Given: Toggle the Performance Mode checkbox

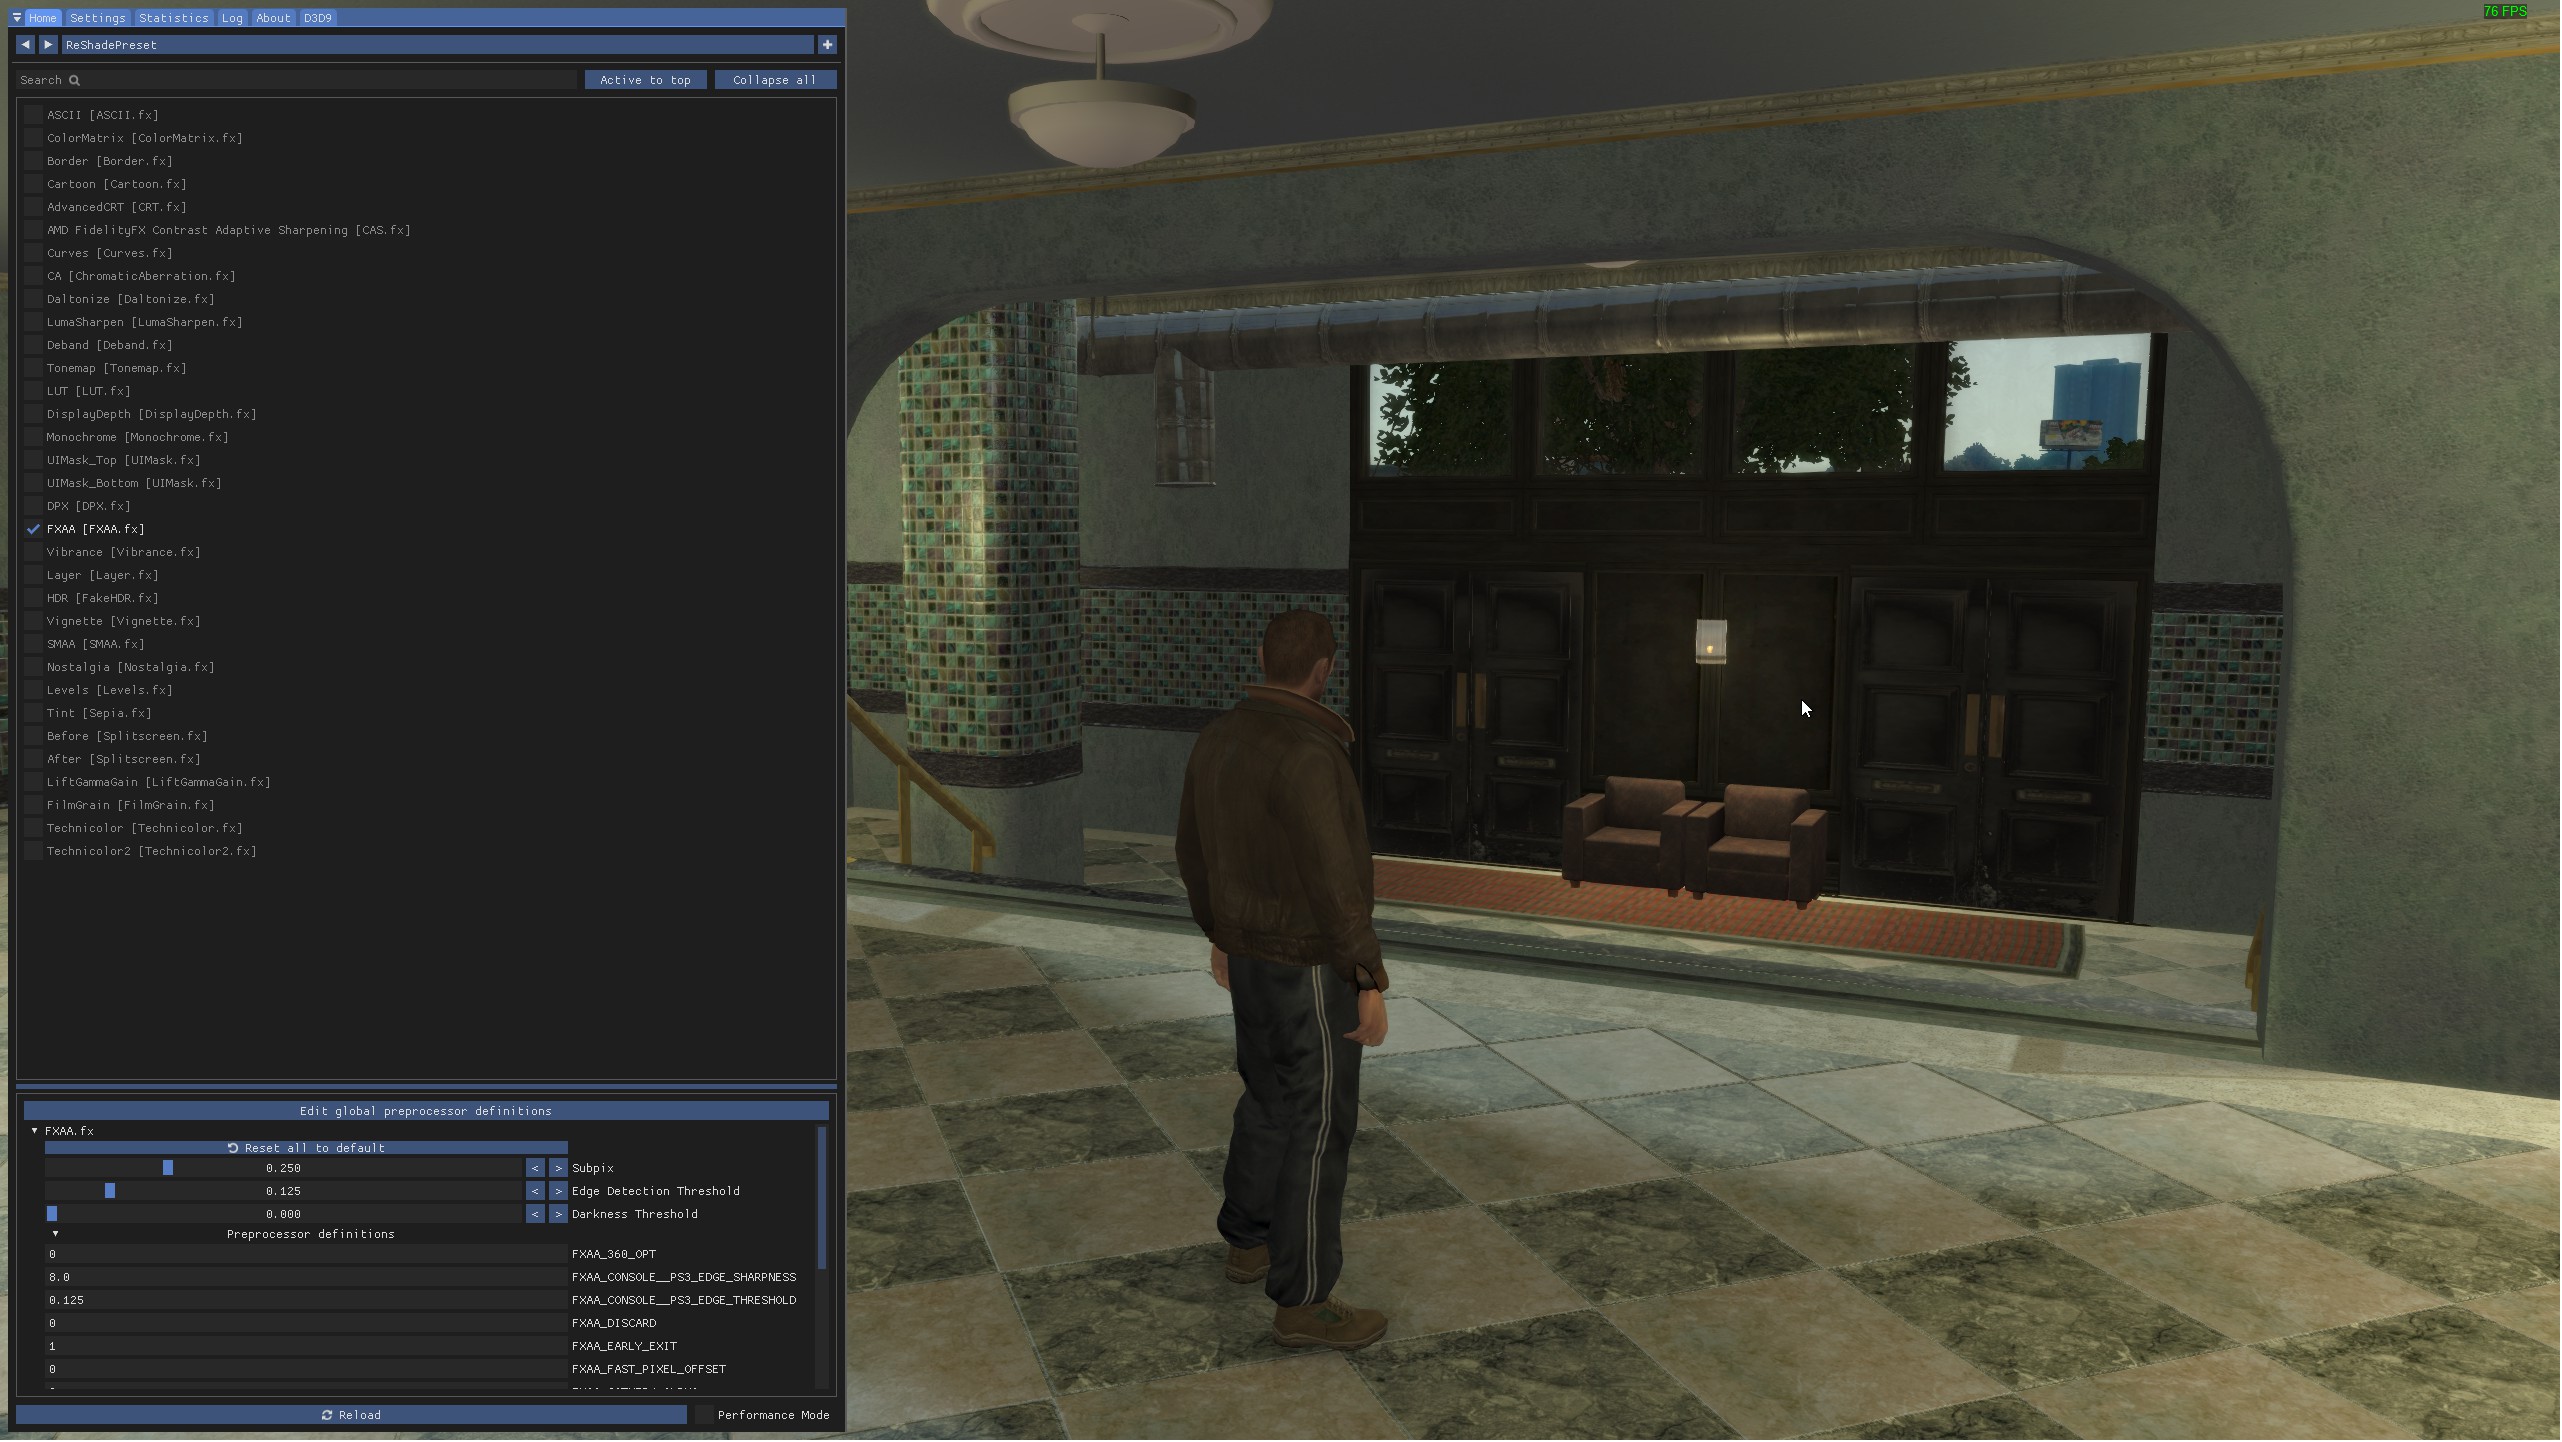Looking at the screenshot, I should (705, 1416).
